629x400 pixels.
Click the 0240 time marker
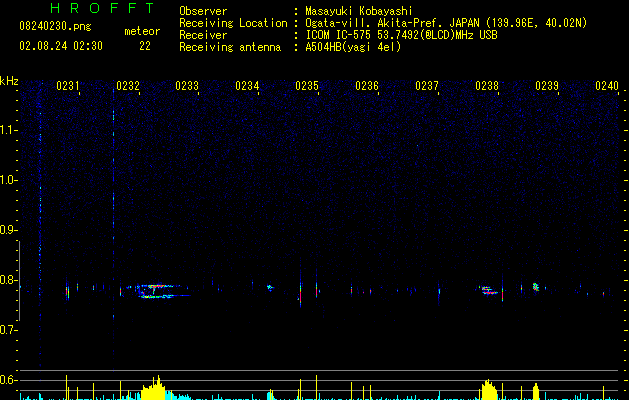tap(607, 86)
